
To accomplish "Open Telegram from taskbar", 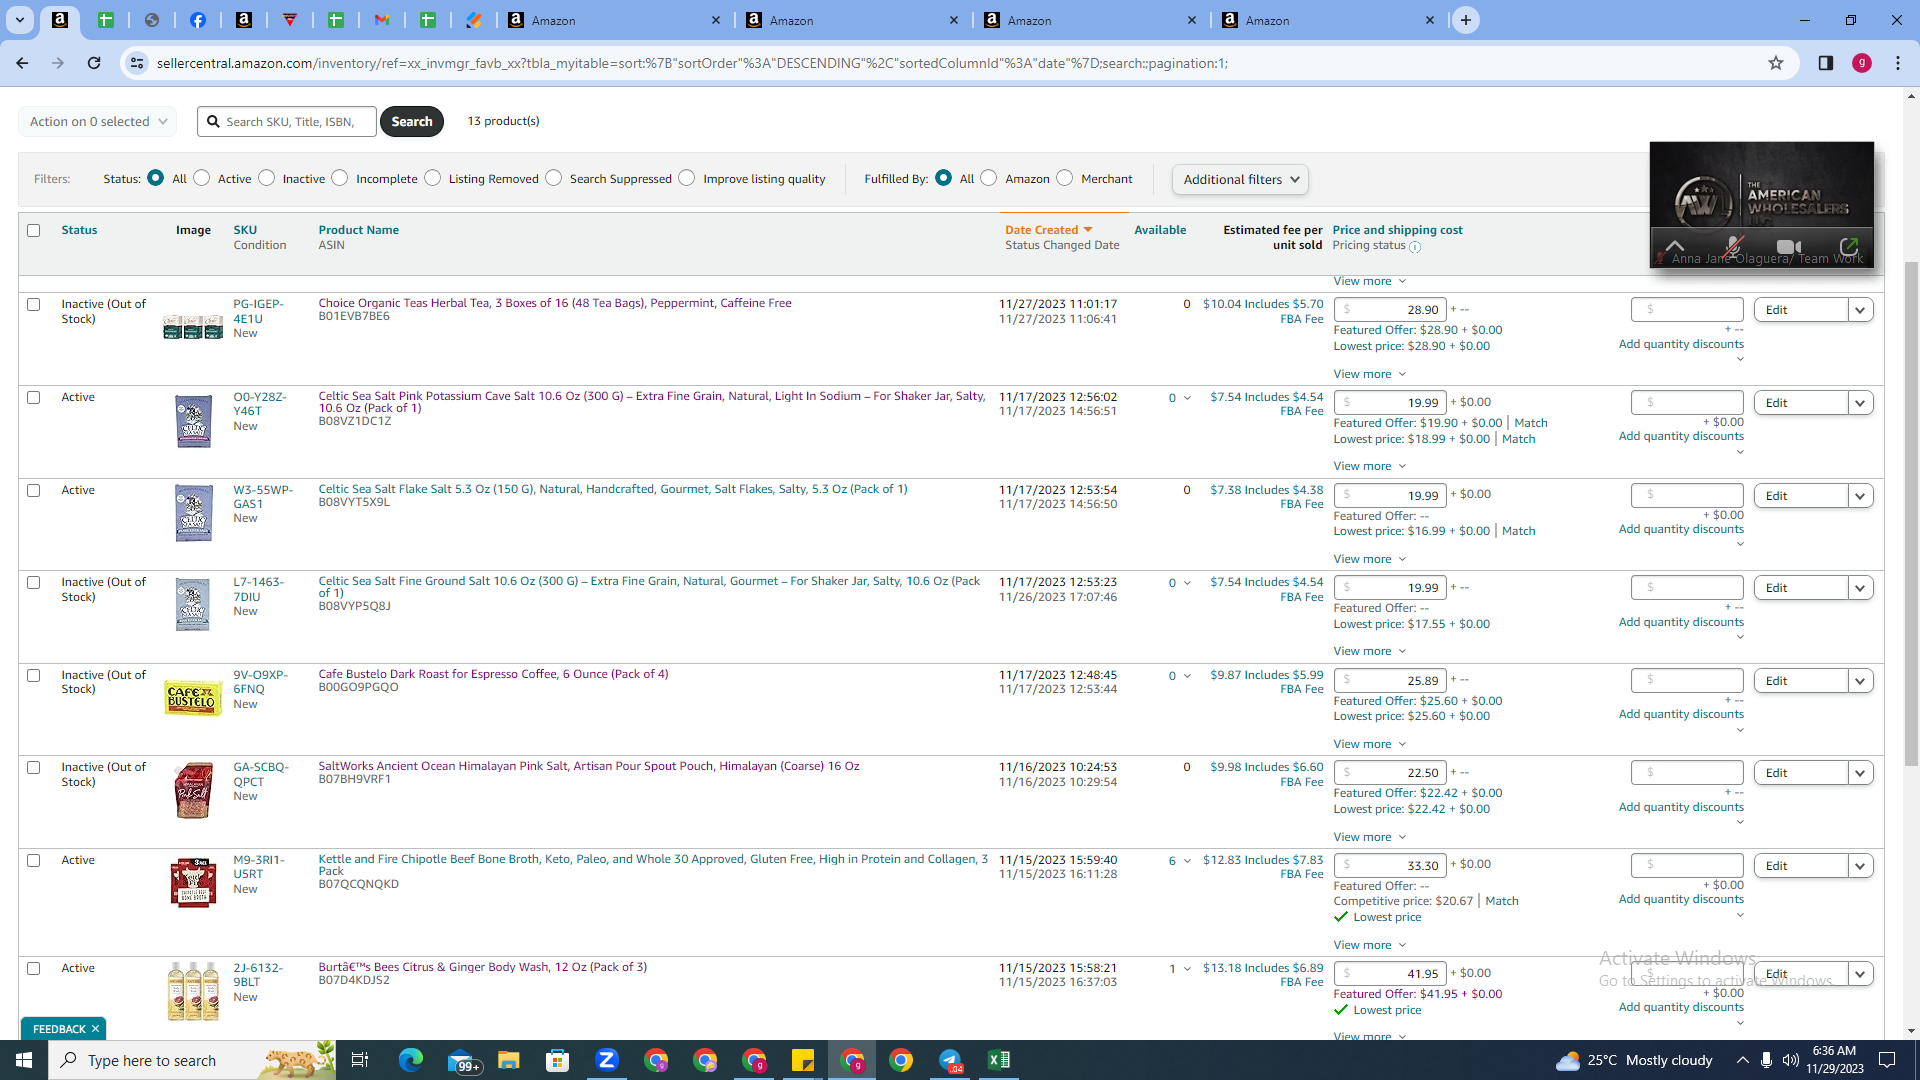I will tap(950, 1060).
